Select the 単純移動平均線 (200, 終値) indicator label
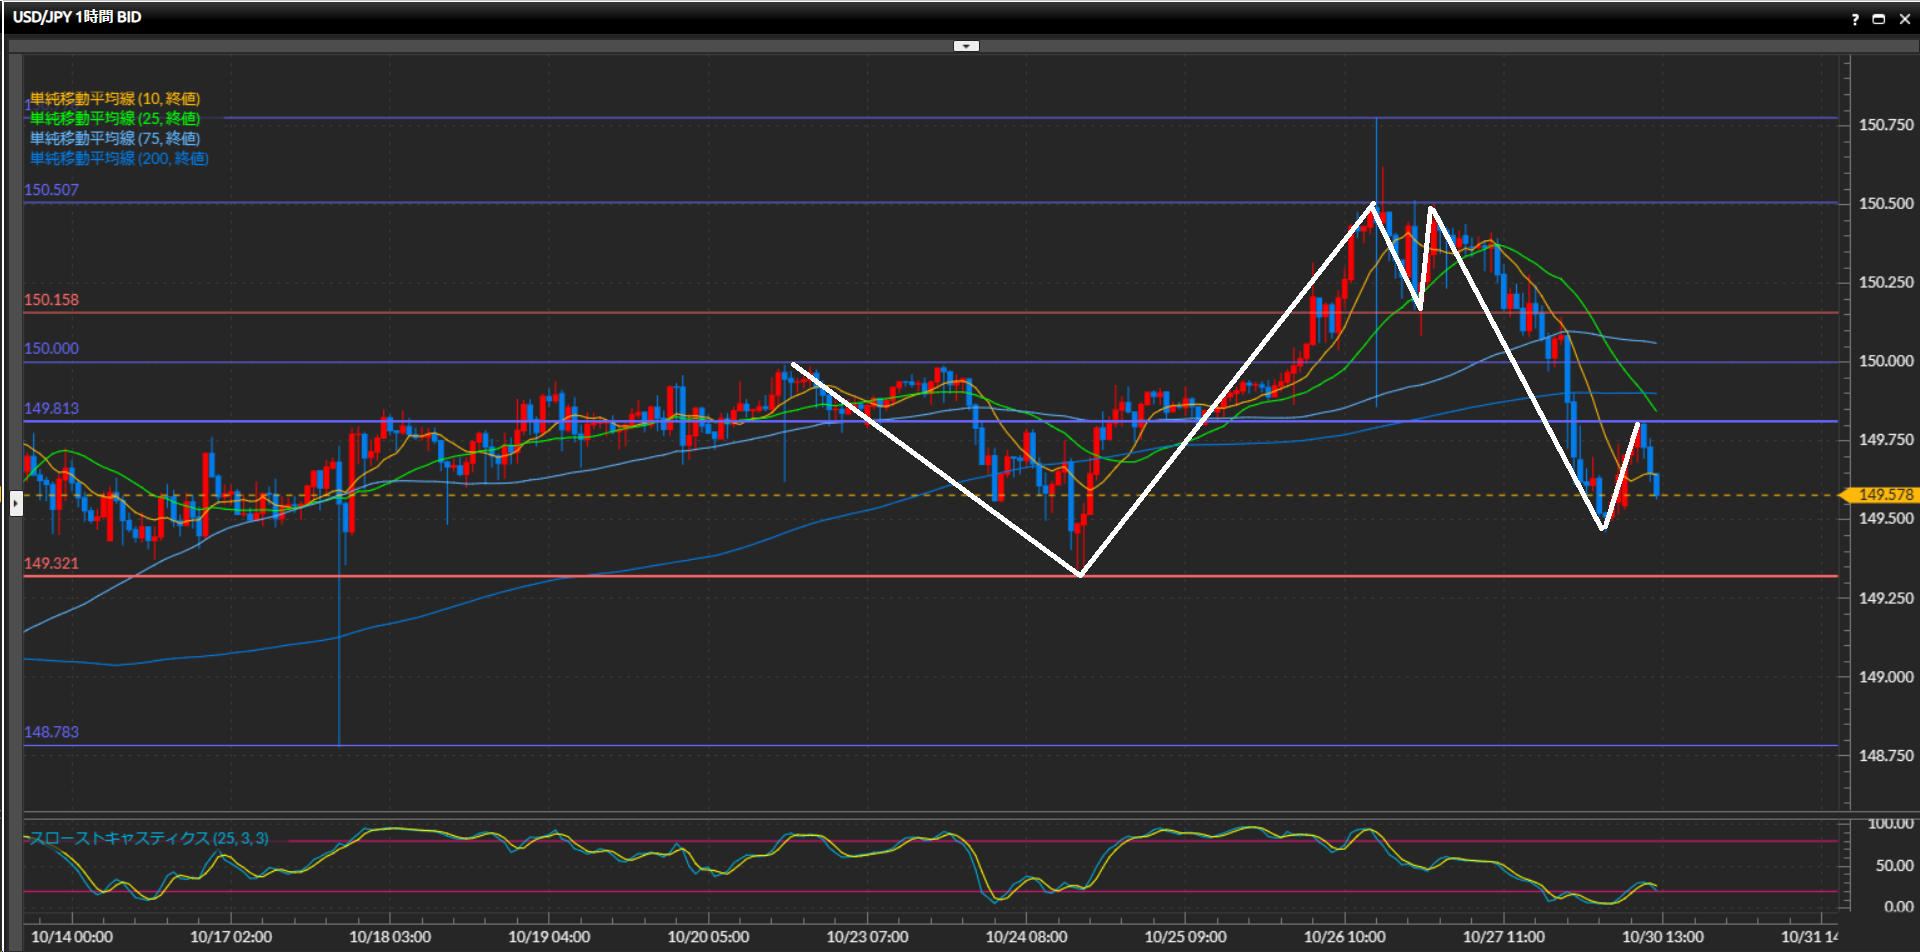The height and width of the screenshot is (952, 1920). tap(119, 159)
